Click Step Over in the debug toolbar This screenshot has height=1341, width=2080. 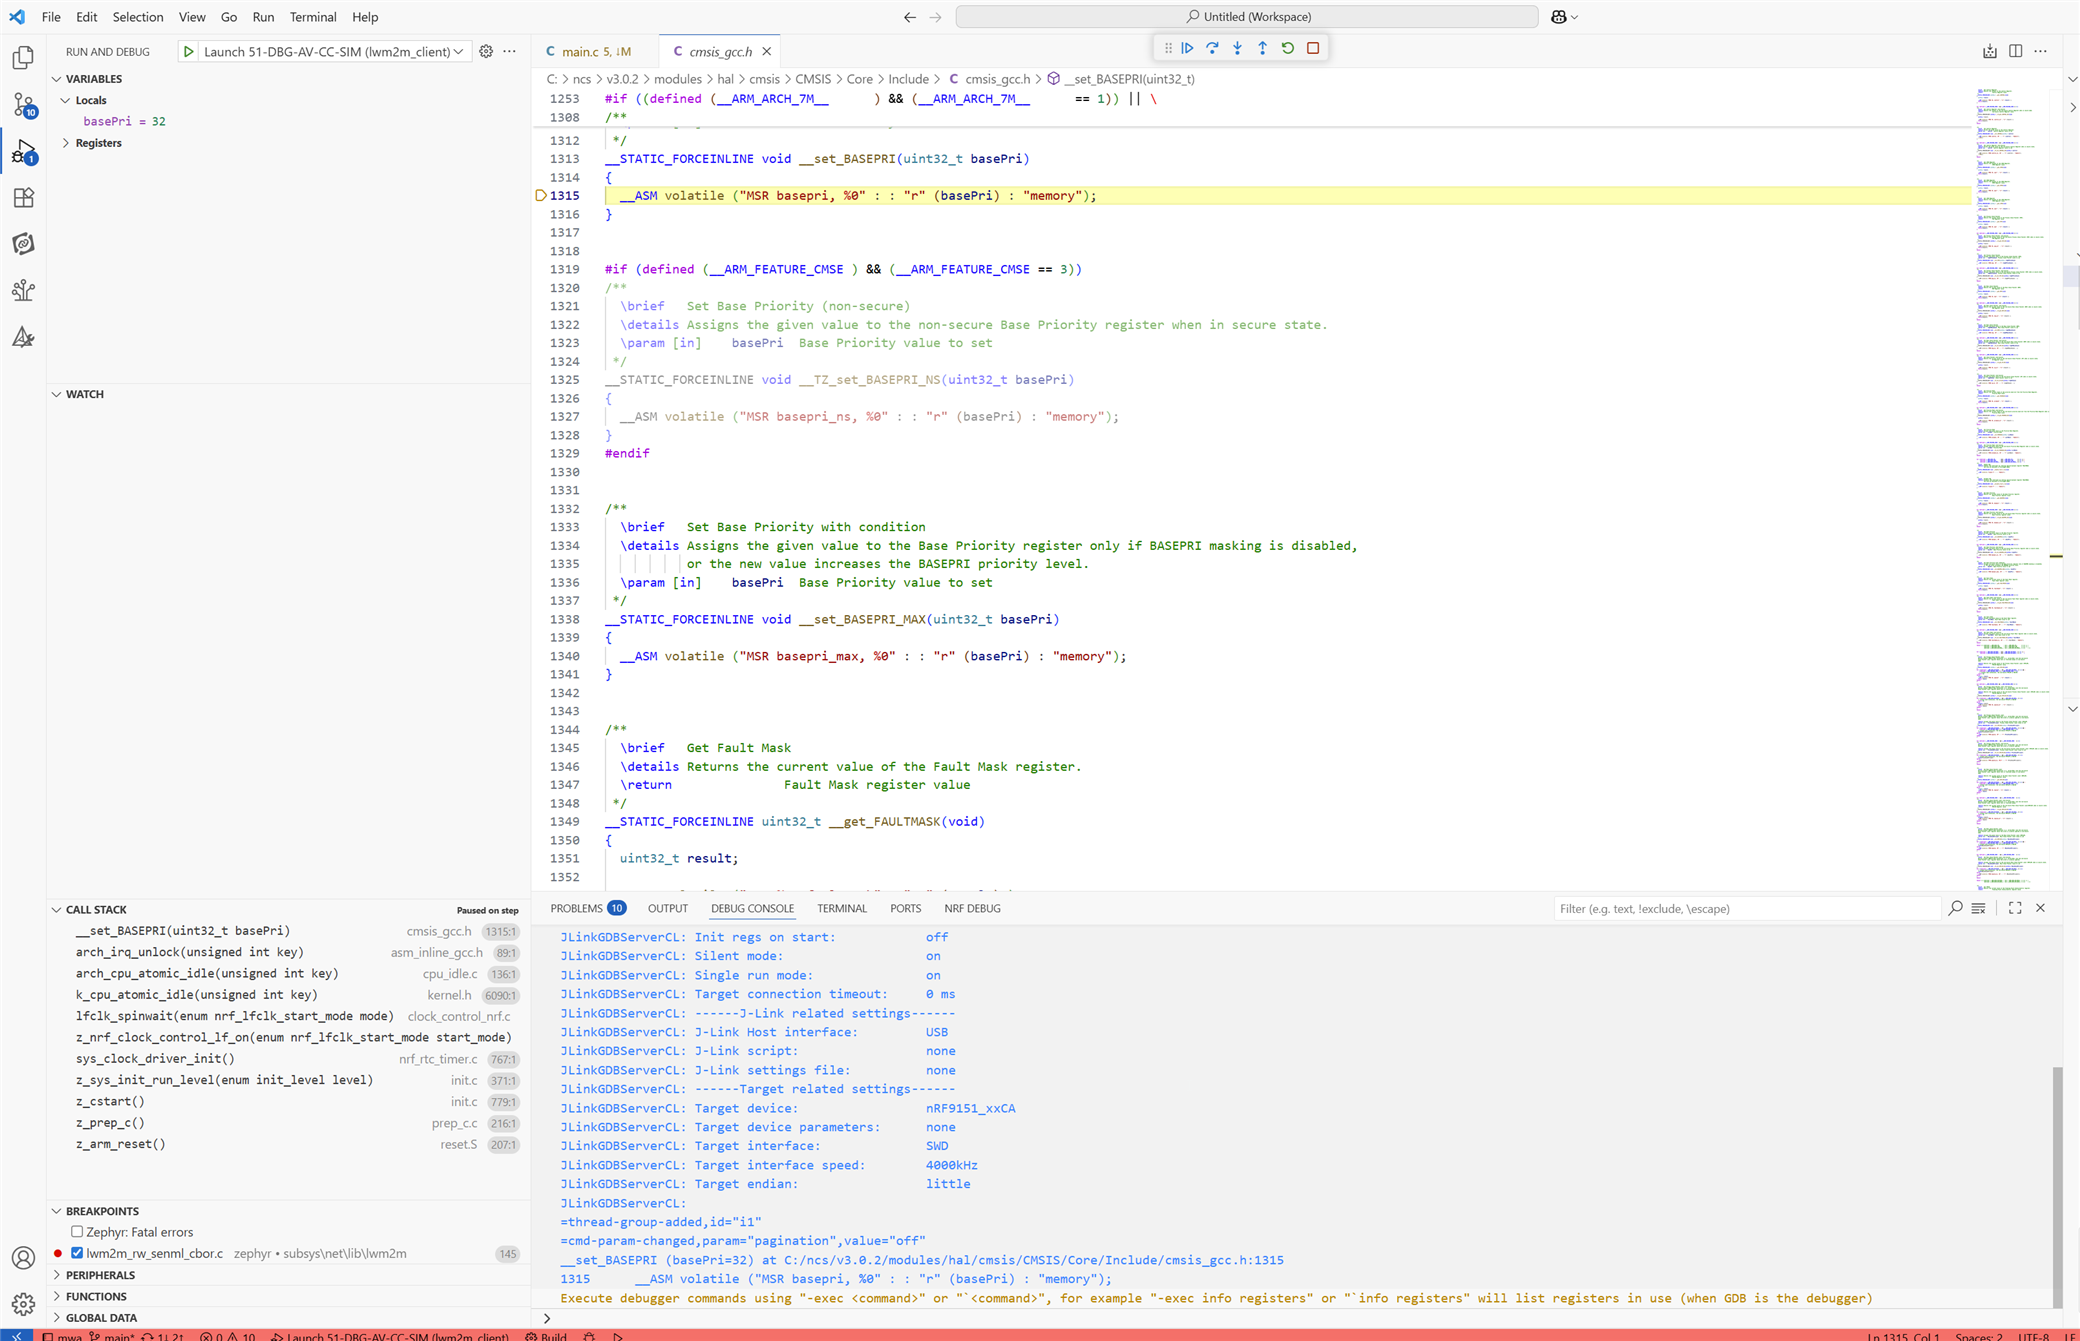point(1212,47)
